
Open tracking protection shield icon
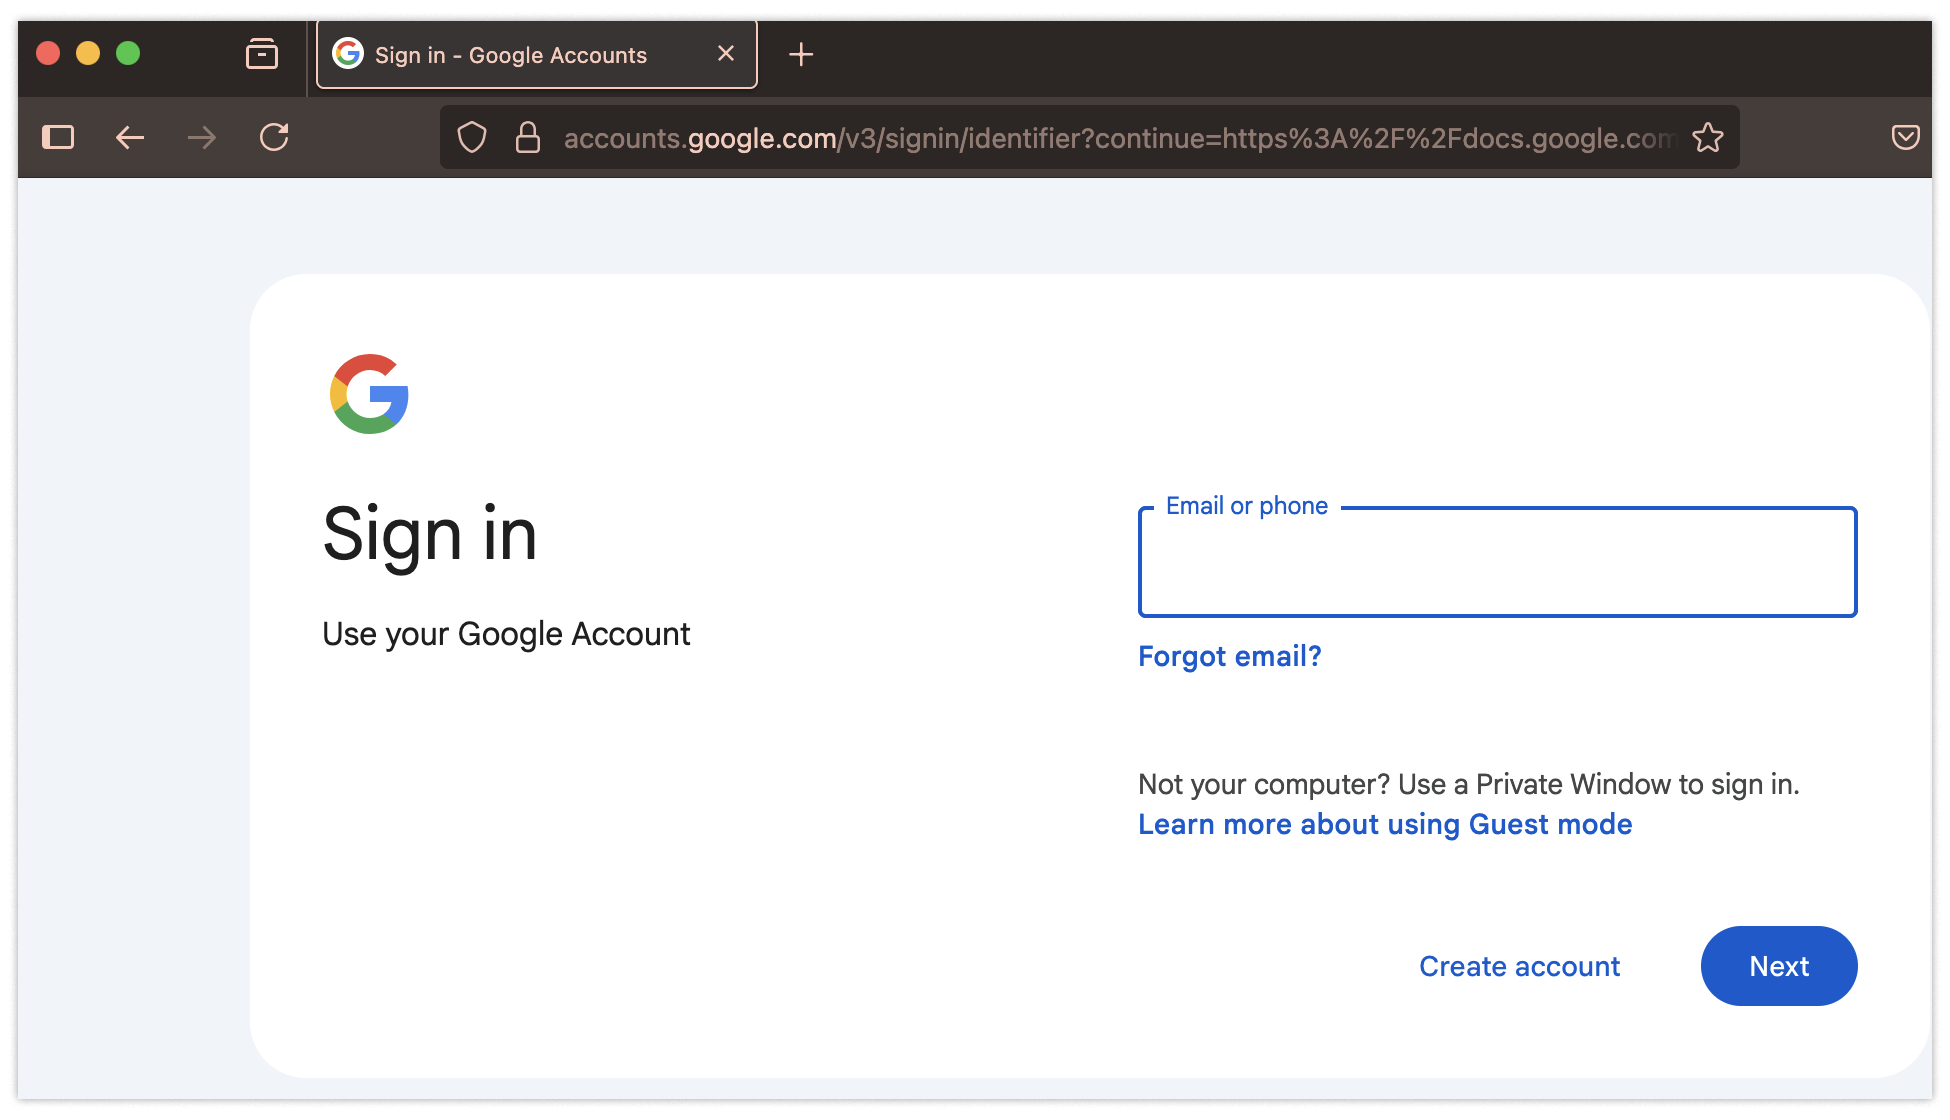[472, 137]
